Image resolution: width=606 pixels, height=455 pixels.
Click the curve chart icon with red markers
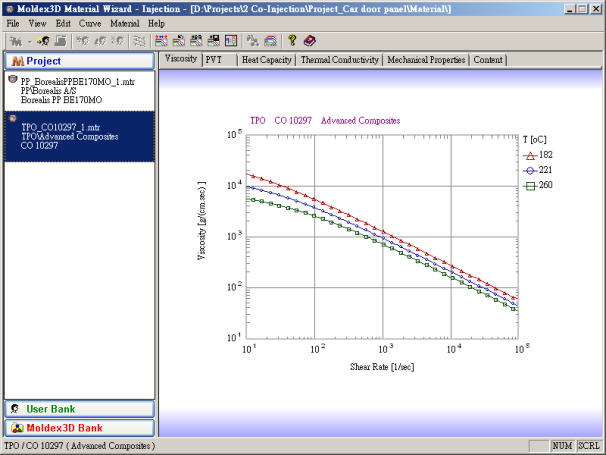(x=161, y=41)
